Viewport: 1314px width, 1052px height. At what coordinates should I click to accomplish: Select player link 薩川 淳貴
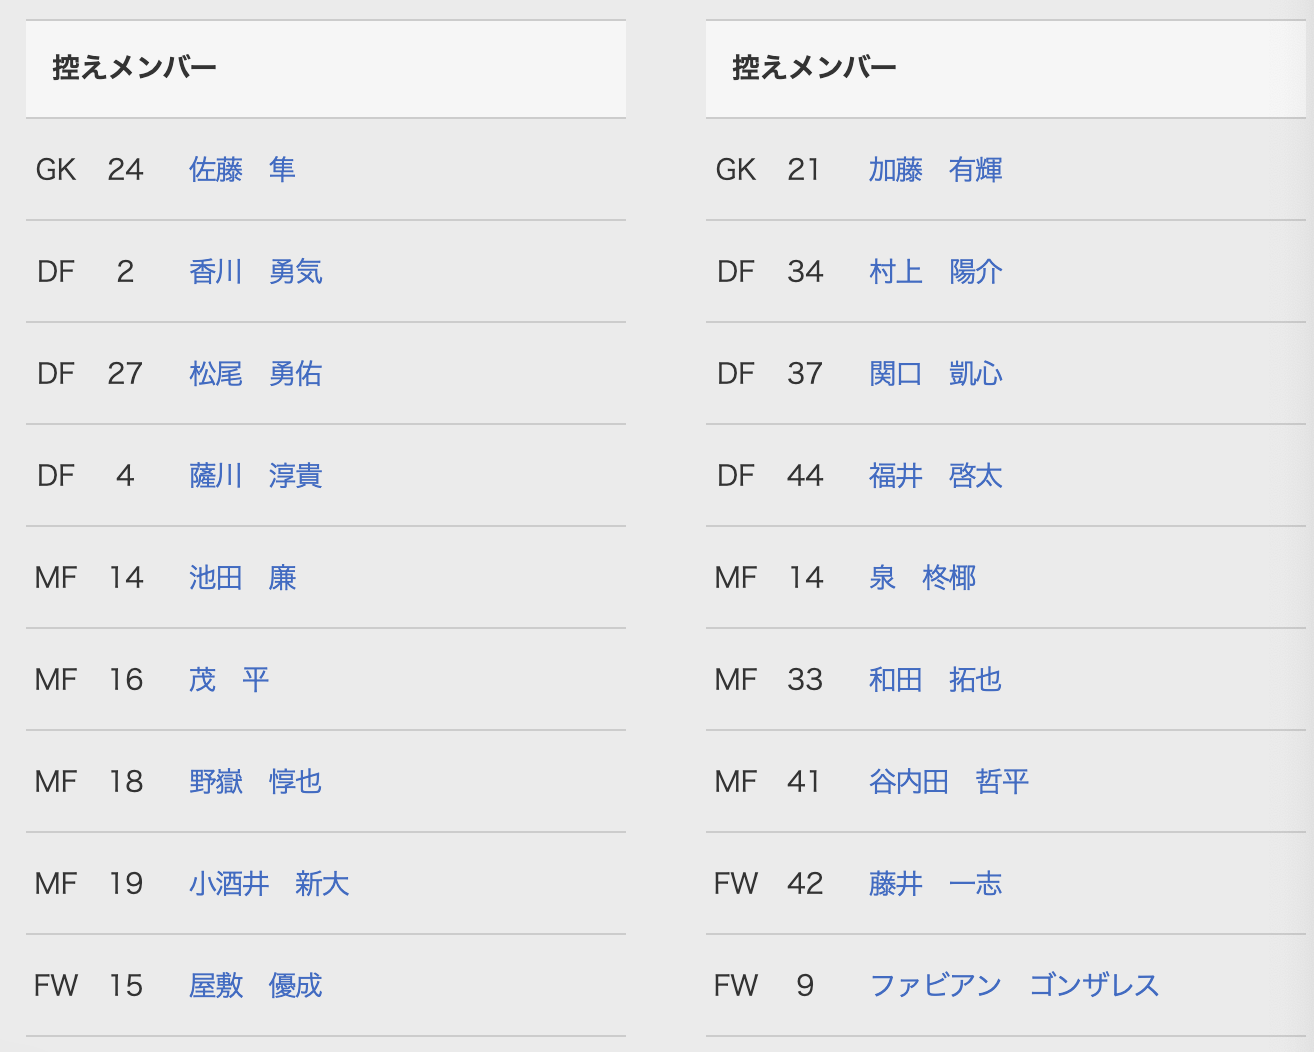[256, 476]
